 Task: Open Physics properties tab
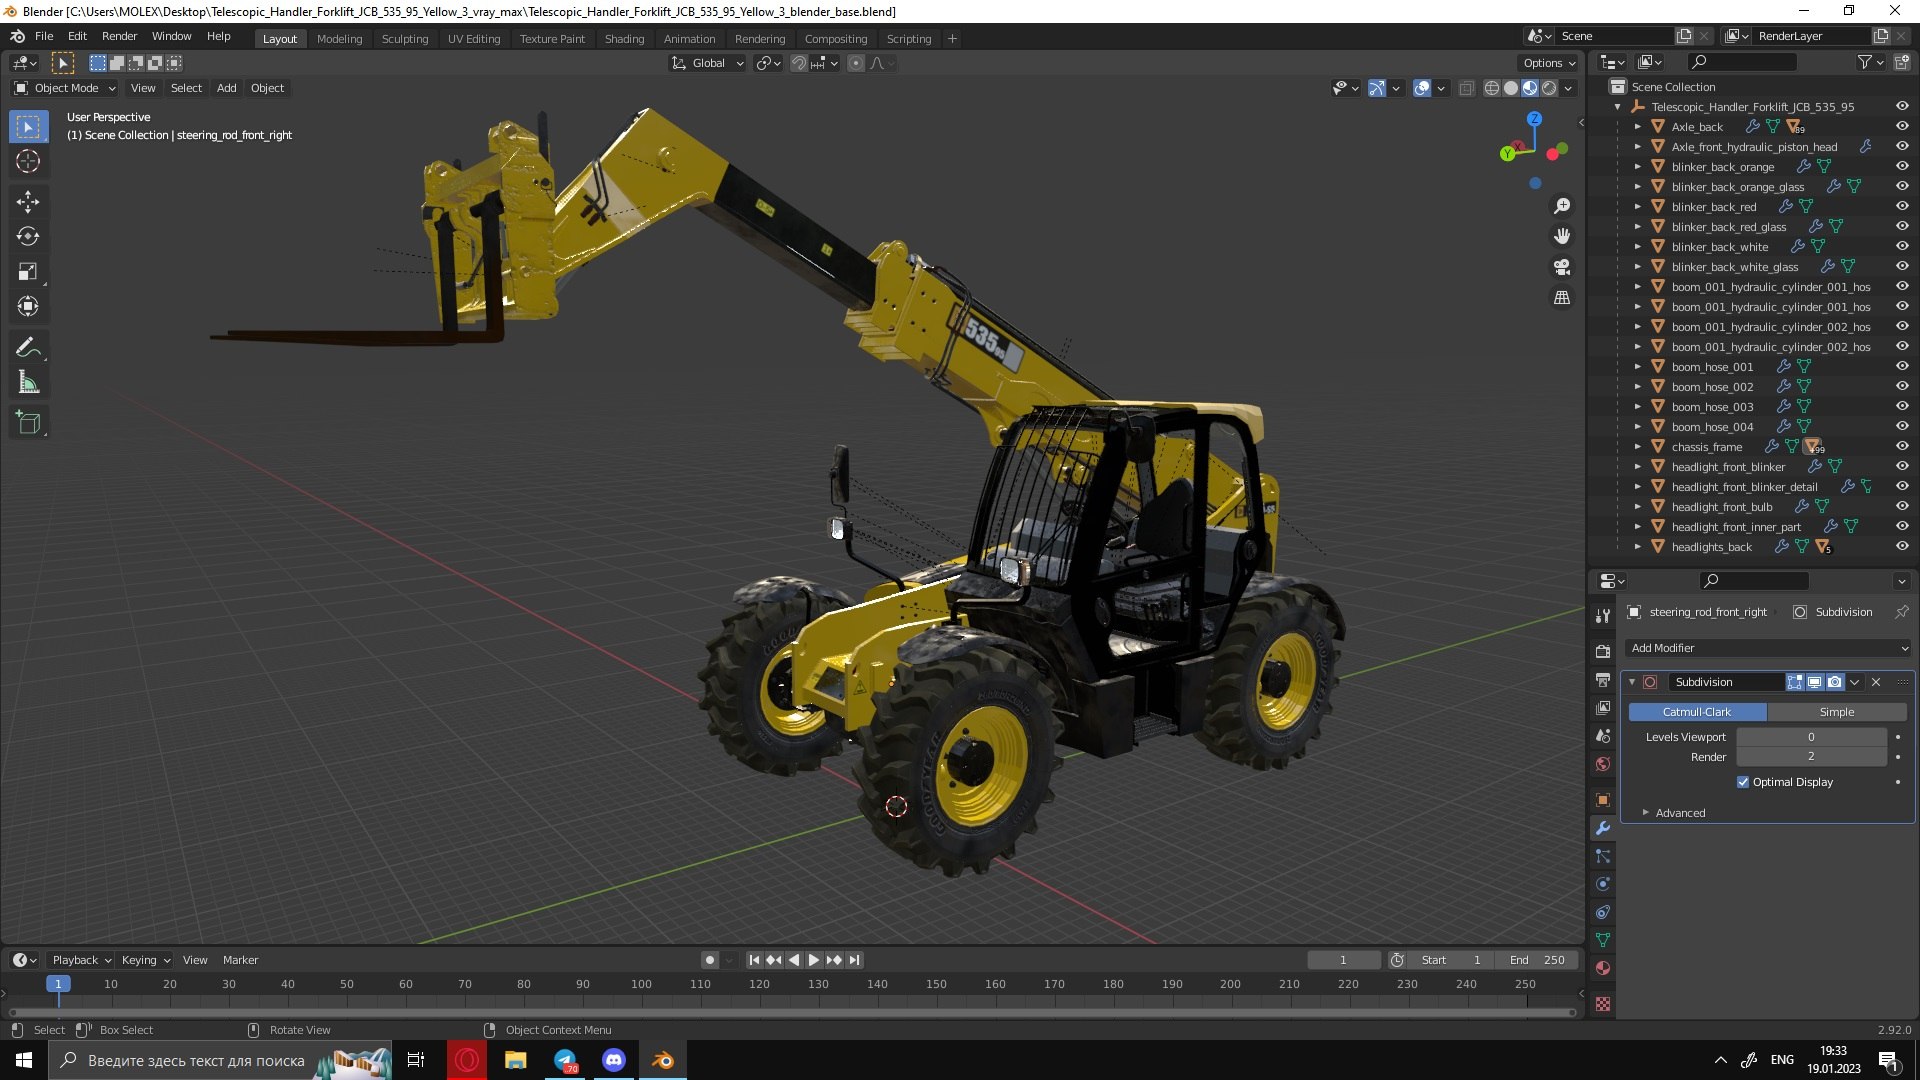click(x=1603, y=884)
